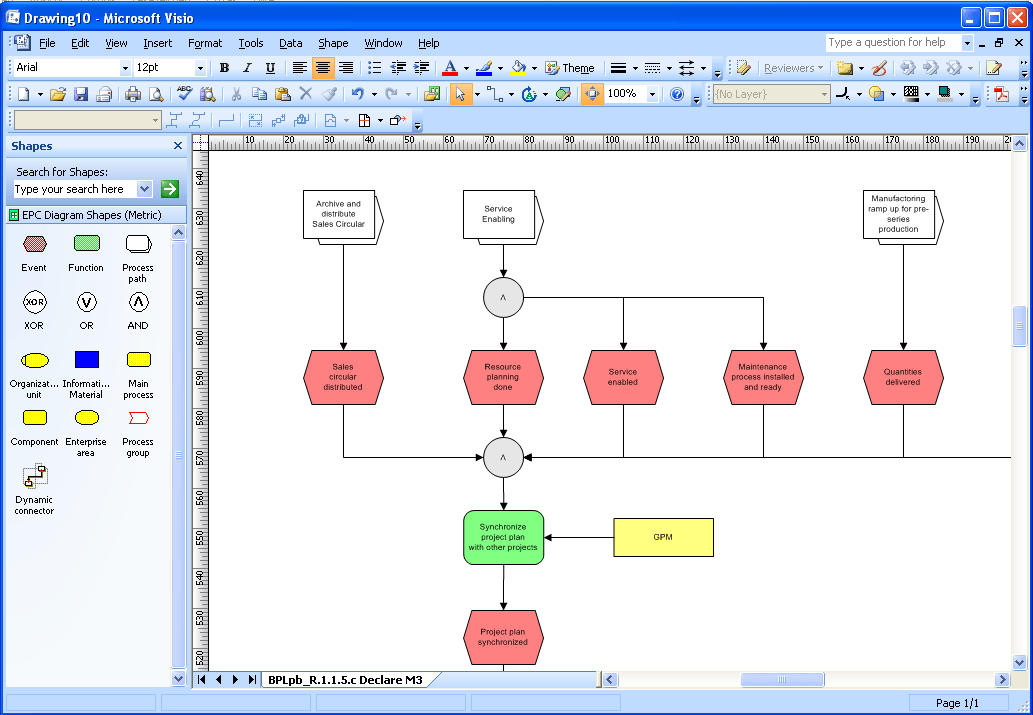Open the zoom 100% dropdown
Viewport: 1033px width, 715px height.
tap(652, 94)
